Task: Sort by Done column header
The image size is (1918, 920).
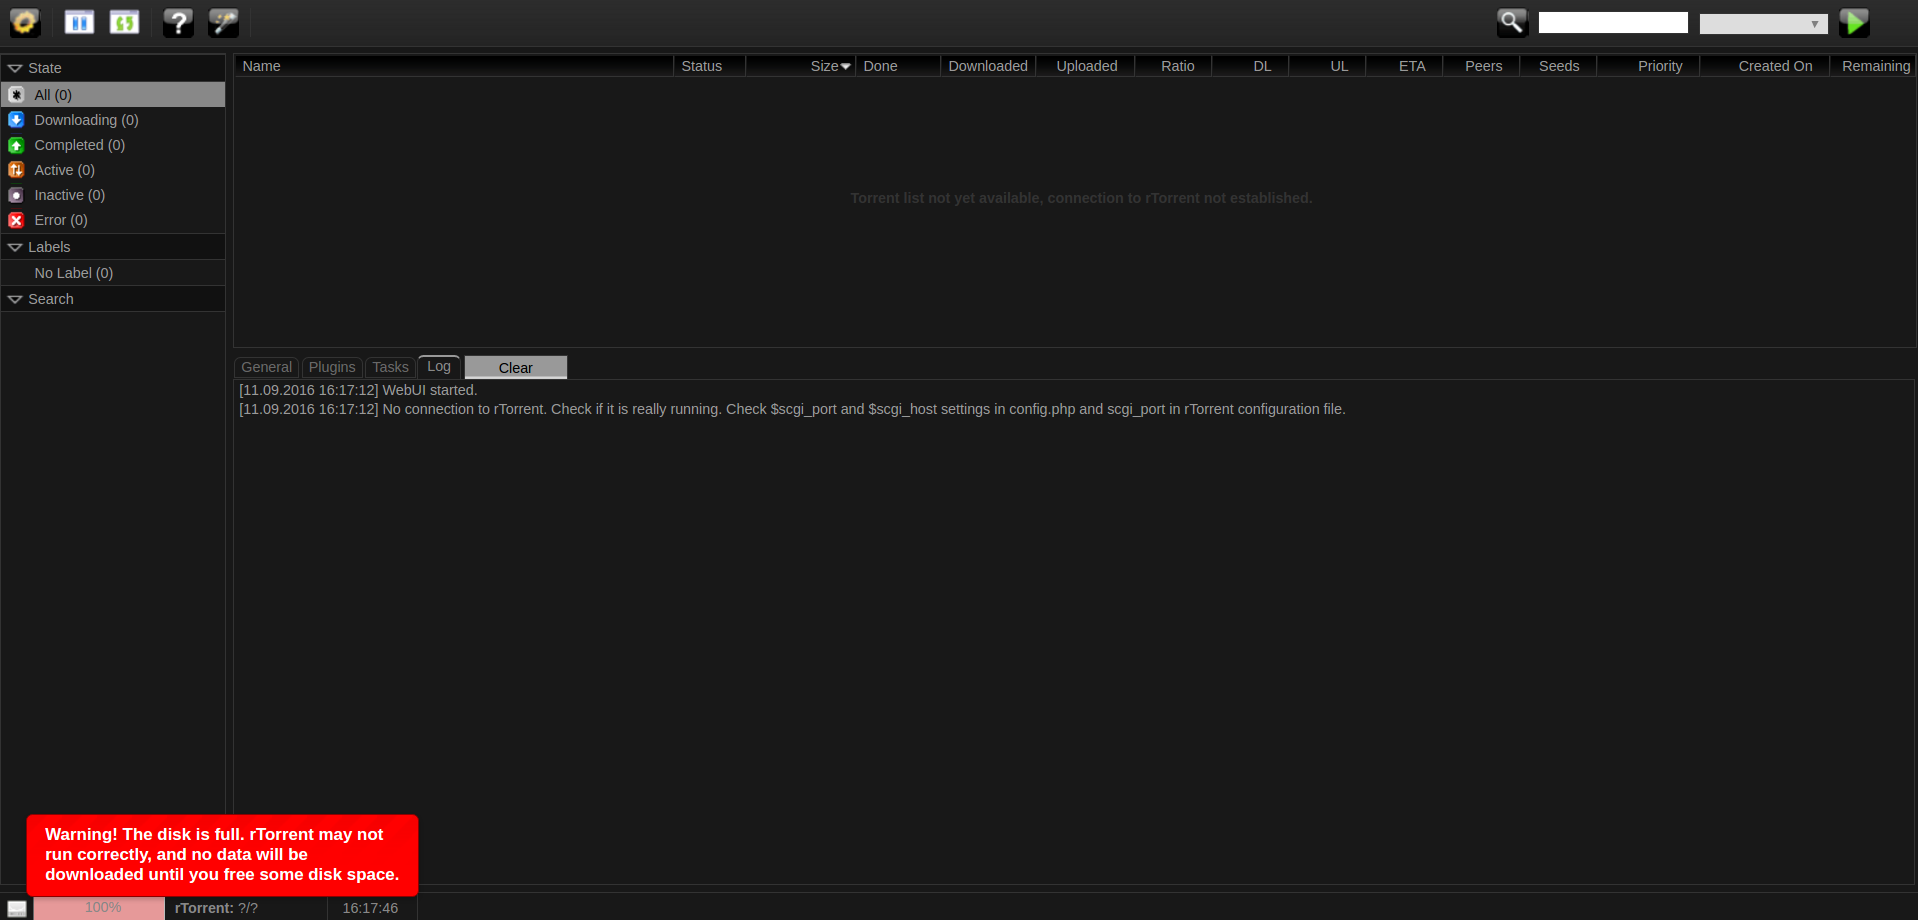Action: pos(898,66)
